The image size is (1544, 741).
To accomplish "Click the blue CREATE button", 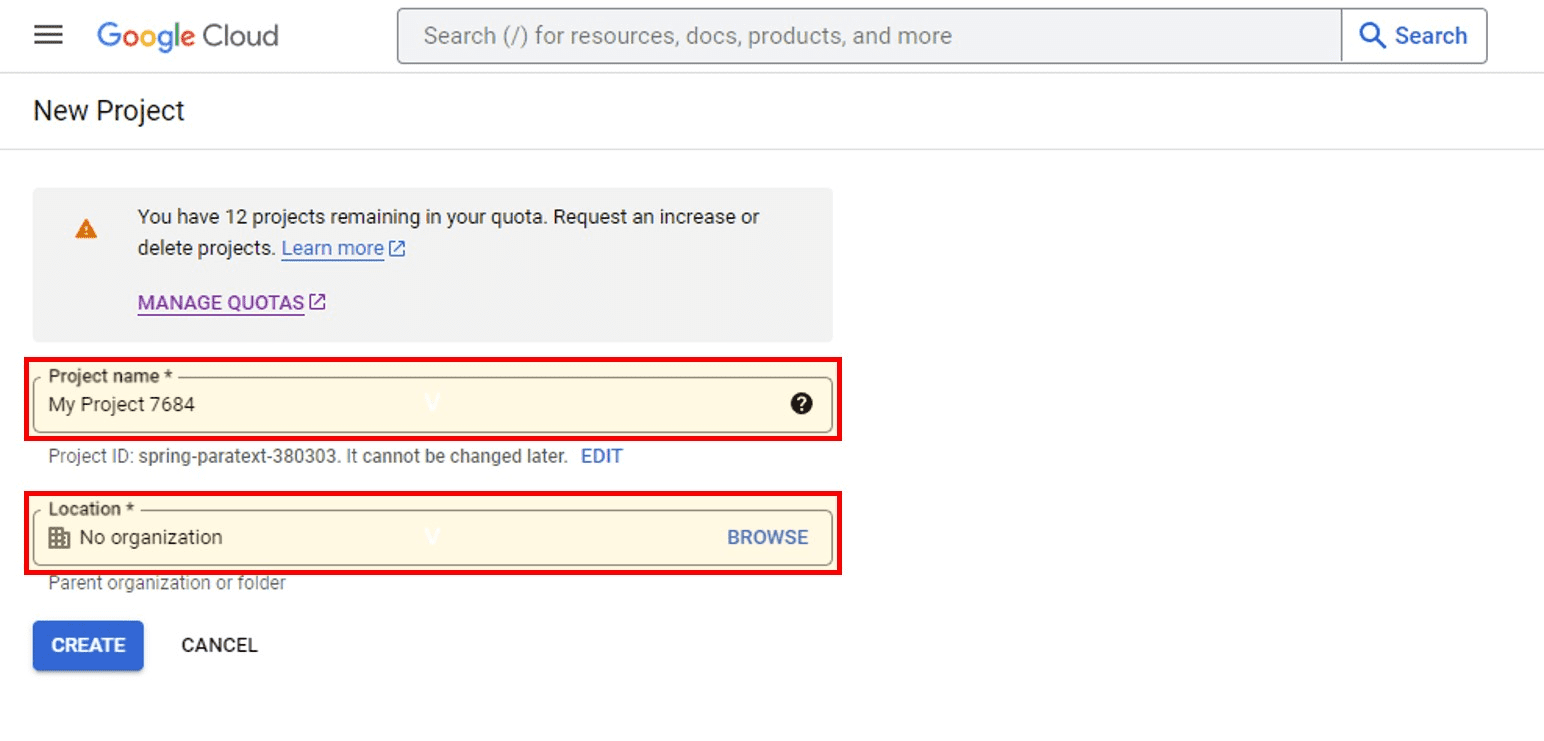I will coord(88,645).
